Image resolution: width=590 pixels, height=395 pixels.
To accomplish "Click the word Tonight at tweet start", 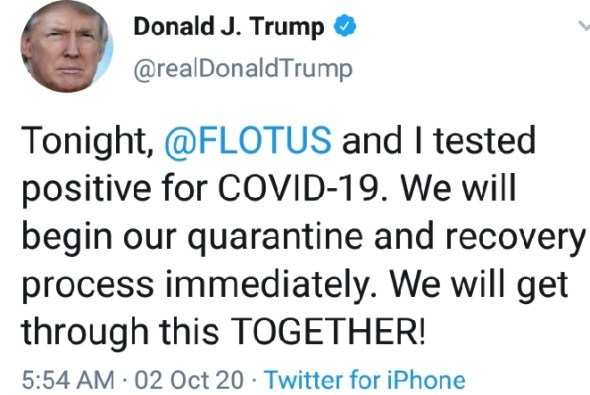I will coord(84,141).
